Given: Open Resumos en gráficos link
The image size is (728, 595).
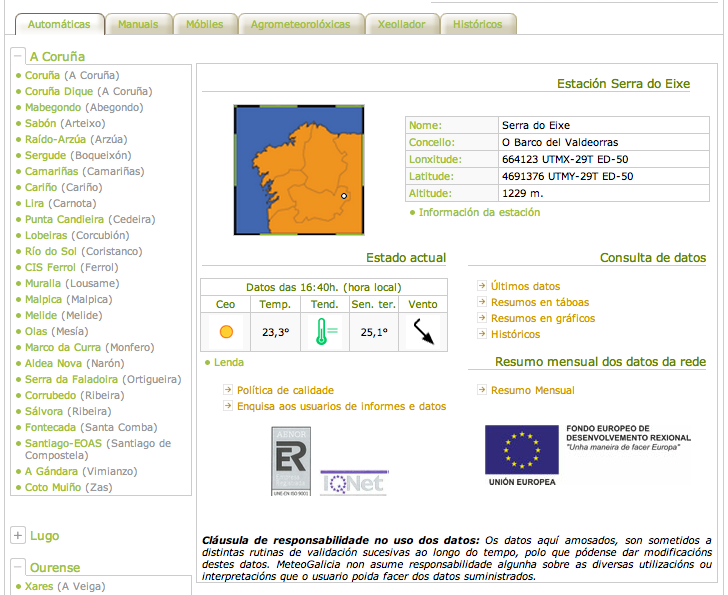Looking at the screenshot, I should (x=543, y=318).
